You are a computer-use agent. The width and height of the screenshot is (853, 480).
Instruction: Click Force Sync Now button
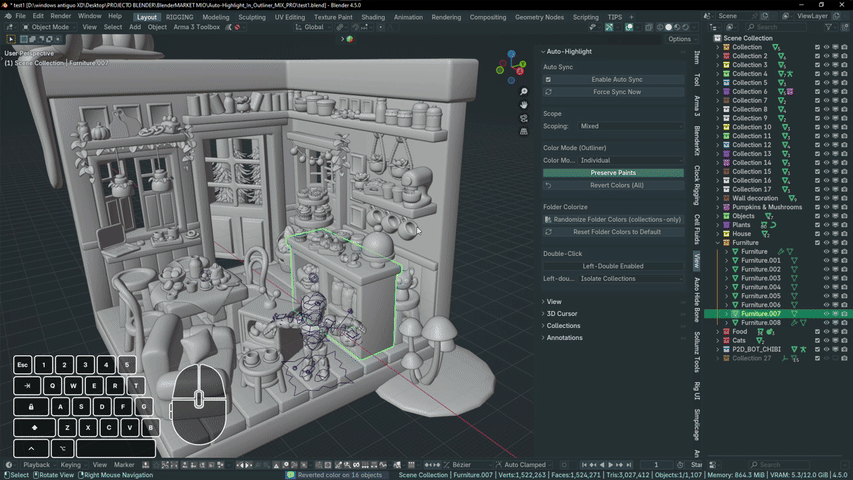[x=613, y=92]
